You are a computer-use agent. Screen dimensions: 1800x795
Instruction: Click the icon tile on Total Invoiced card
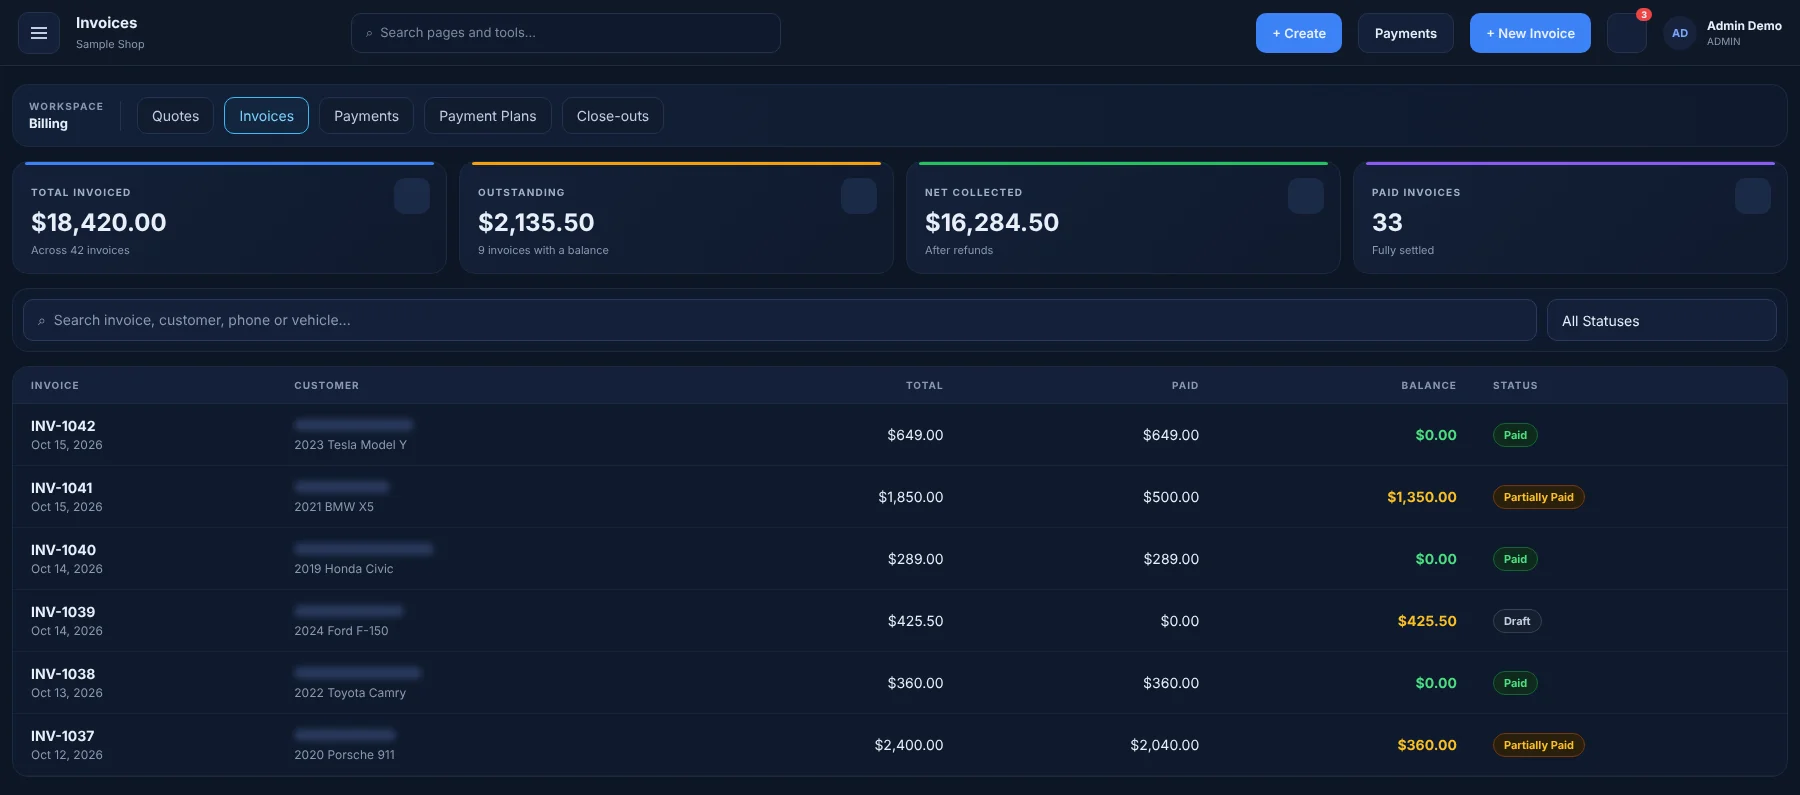(x=412, y=196)
